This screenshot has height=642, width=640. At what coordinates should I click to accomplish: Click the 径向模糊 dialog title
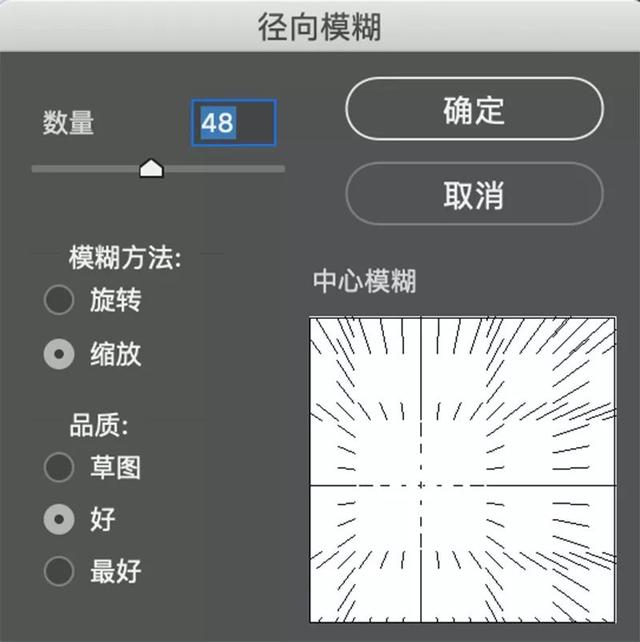point(320,27)
